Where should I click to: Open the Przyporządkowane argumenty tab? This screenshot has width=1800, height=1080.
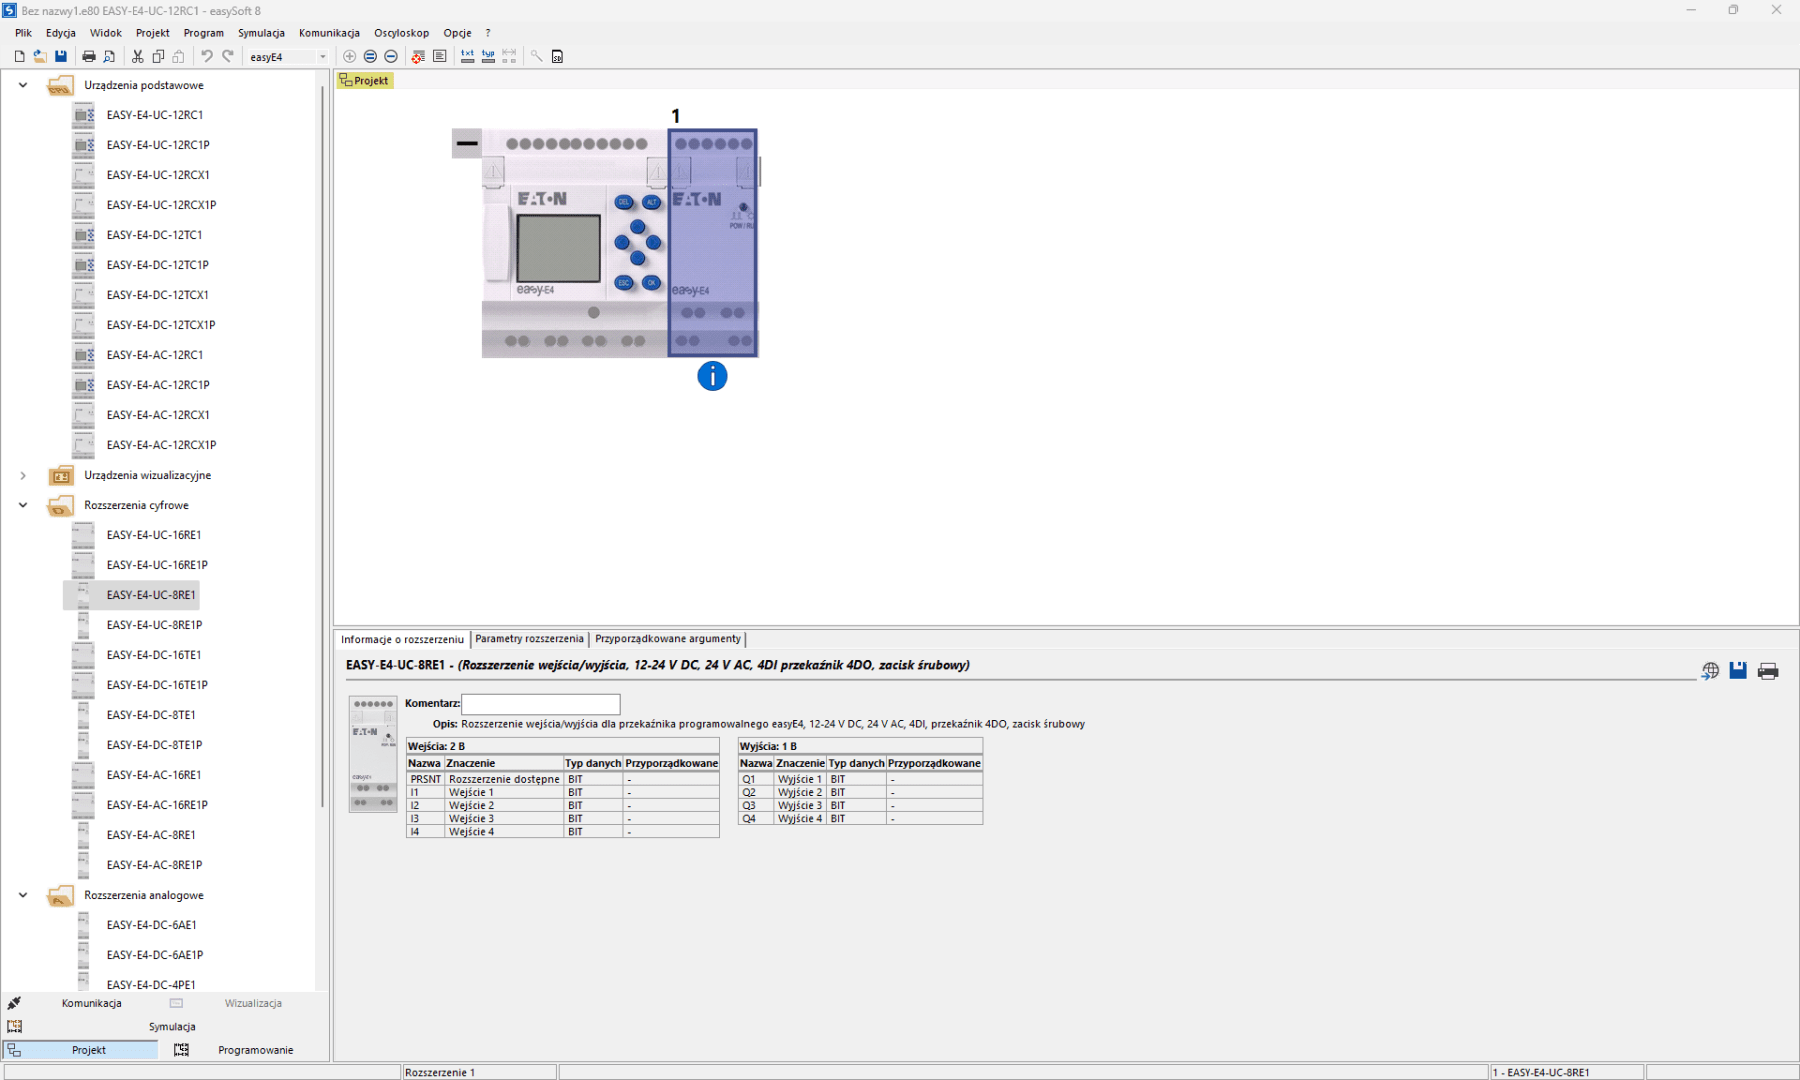[667, 639]
